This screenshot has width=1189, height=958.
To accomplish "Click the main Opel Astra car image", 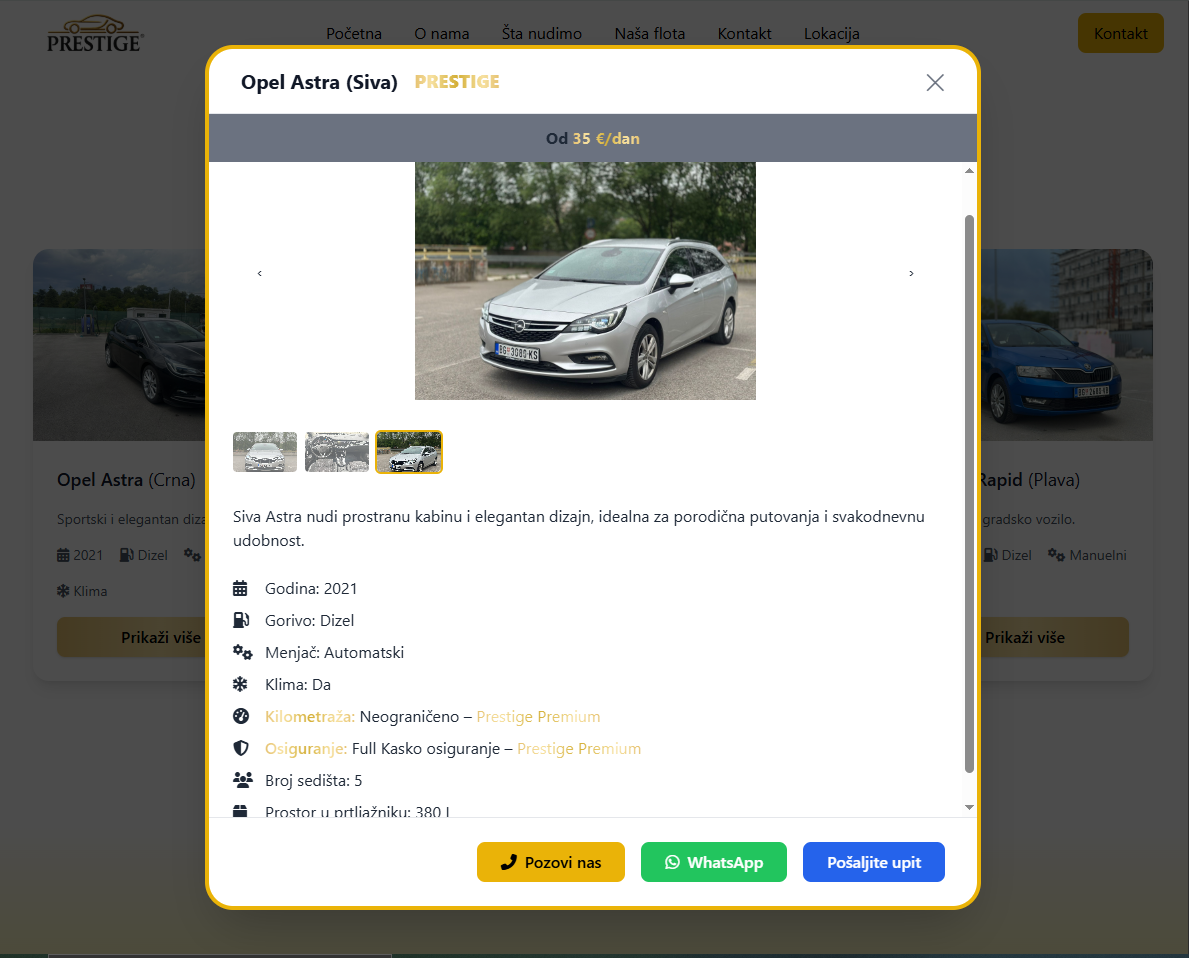I will [585, 281].
